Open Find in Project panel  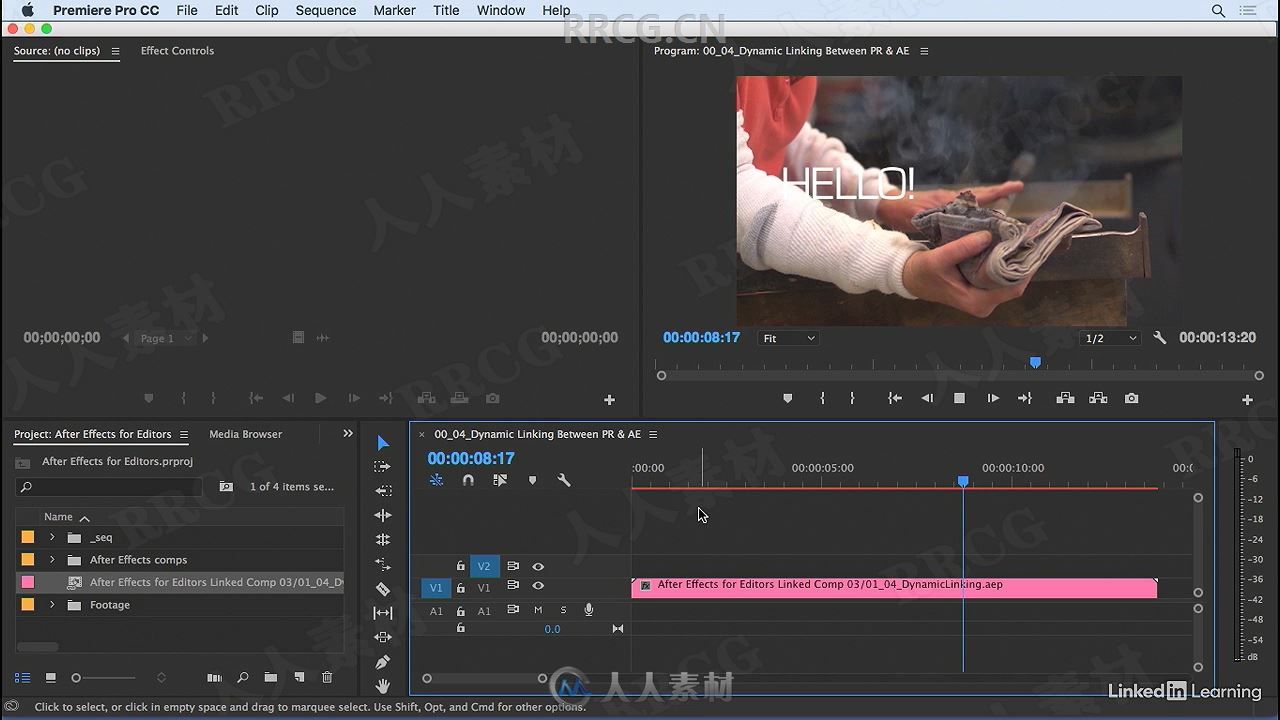(x=243, y=678)
